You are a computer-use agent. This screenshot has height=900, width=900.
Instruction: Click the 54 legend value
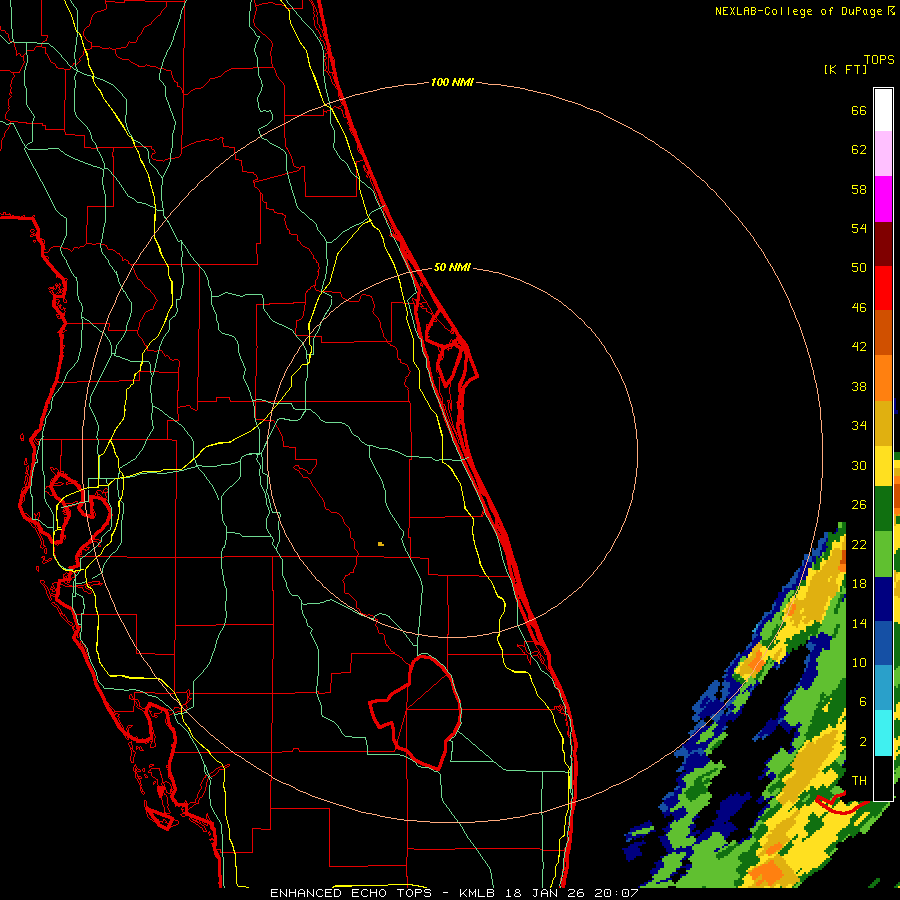pyautogui.click(x=859, y=228)
